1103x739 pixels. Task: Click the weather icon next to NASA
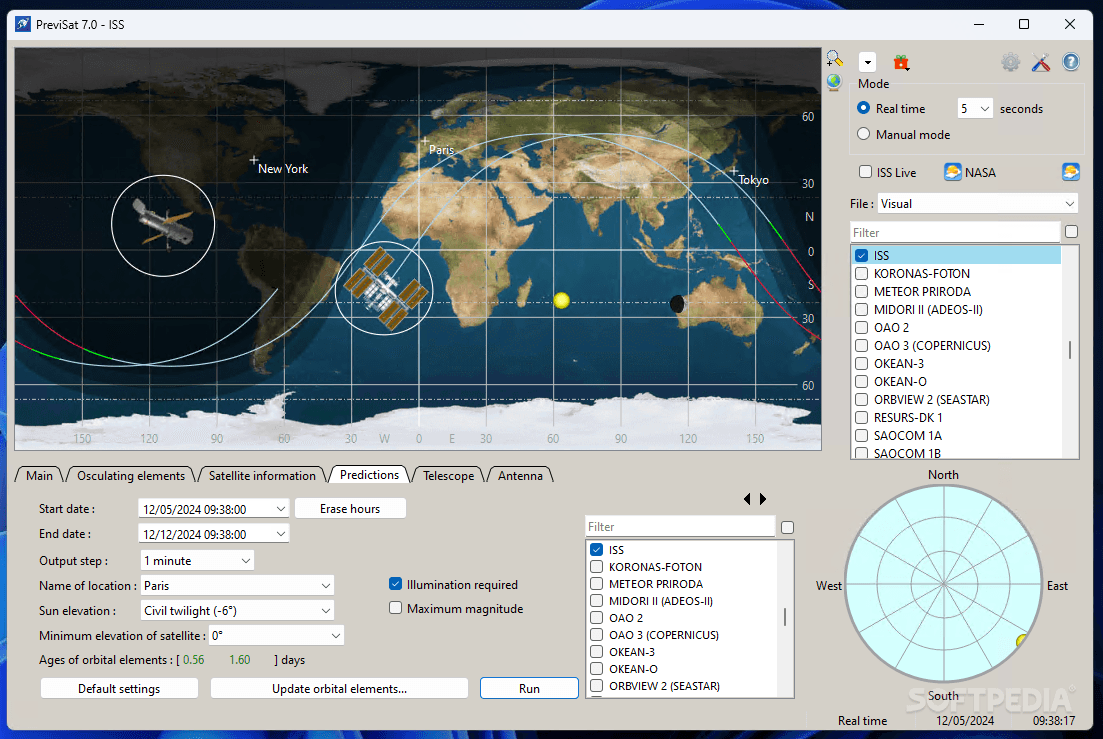tap(952, 172)
